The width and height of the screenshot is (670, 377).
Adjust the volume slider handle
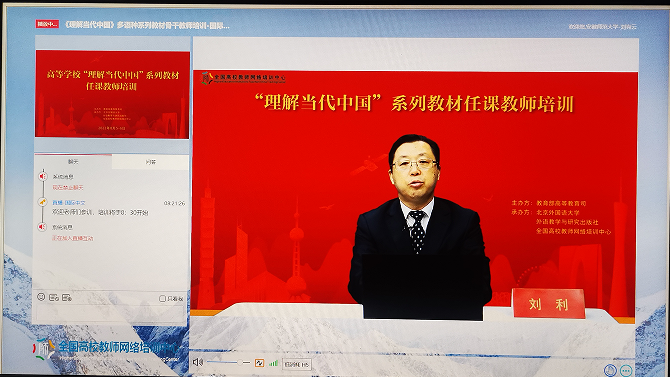pyautogui.click(x=240, y=362)
